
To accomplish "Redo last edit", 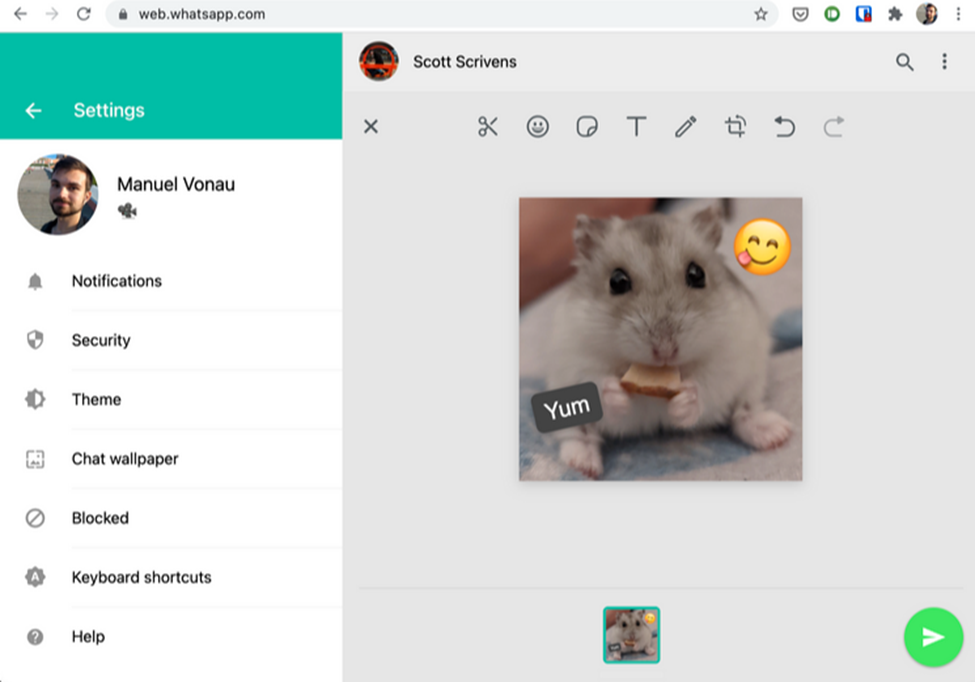I will pyautogui.click(x=834, y=127).
